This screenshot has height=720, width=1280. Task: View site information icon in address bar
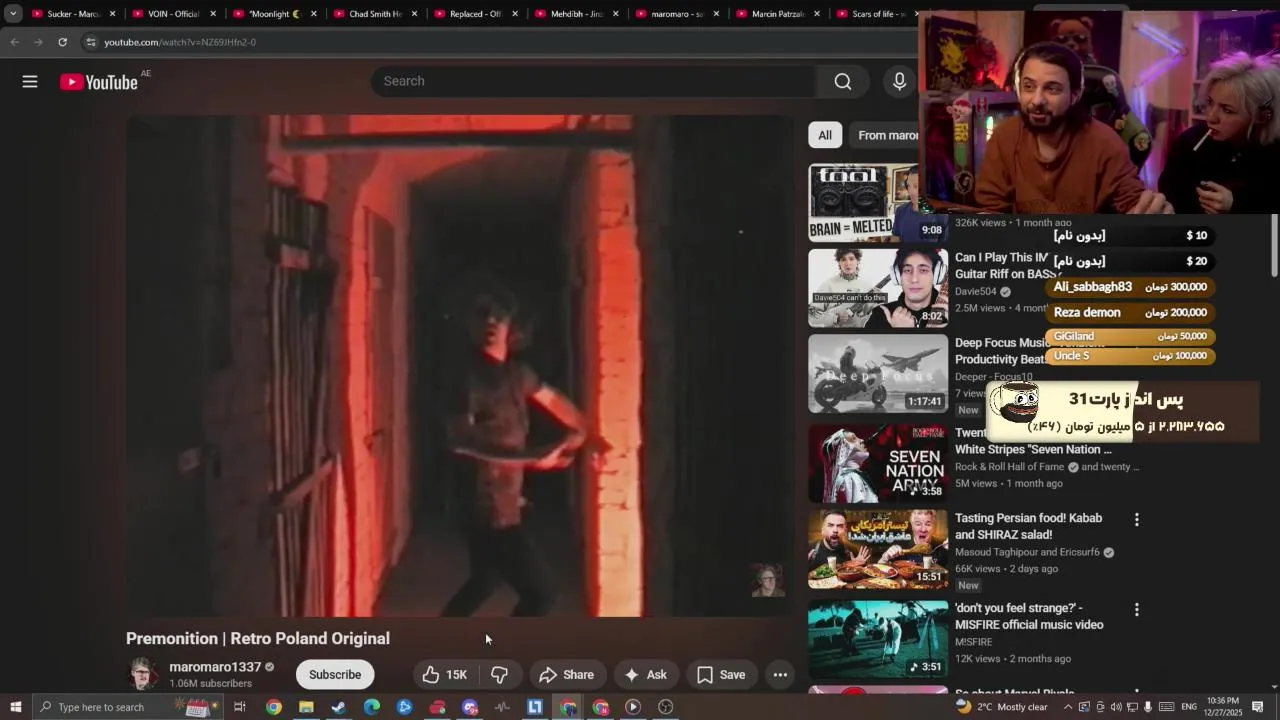91,42
